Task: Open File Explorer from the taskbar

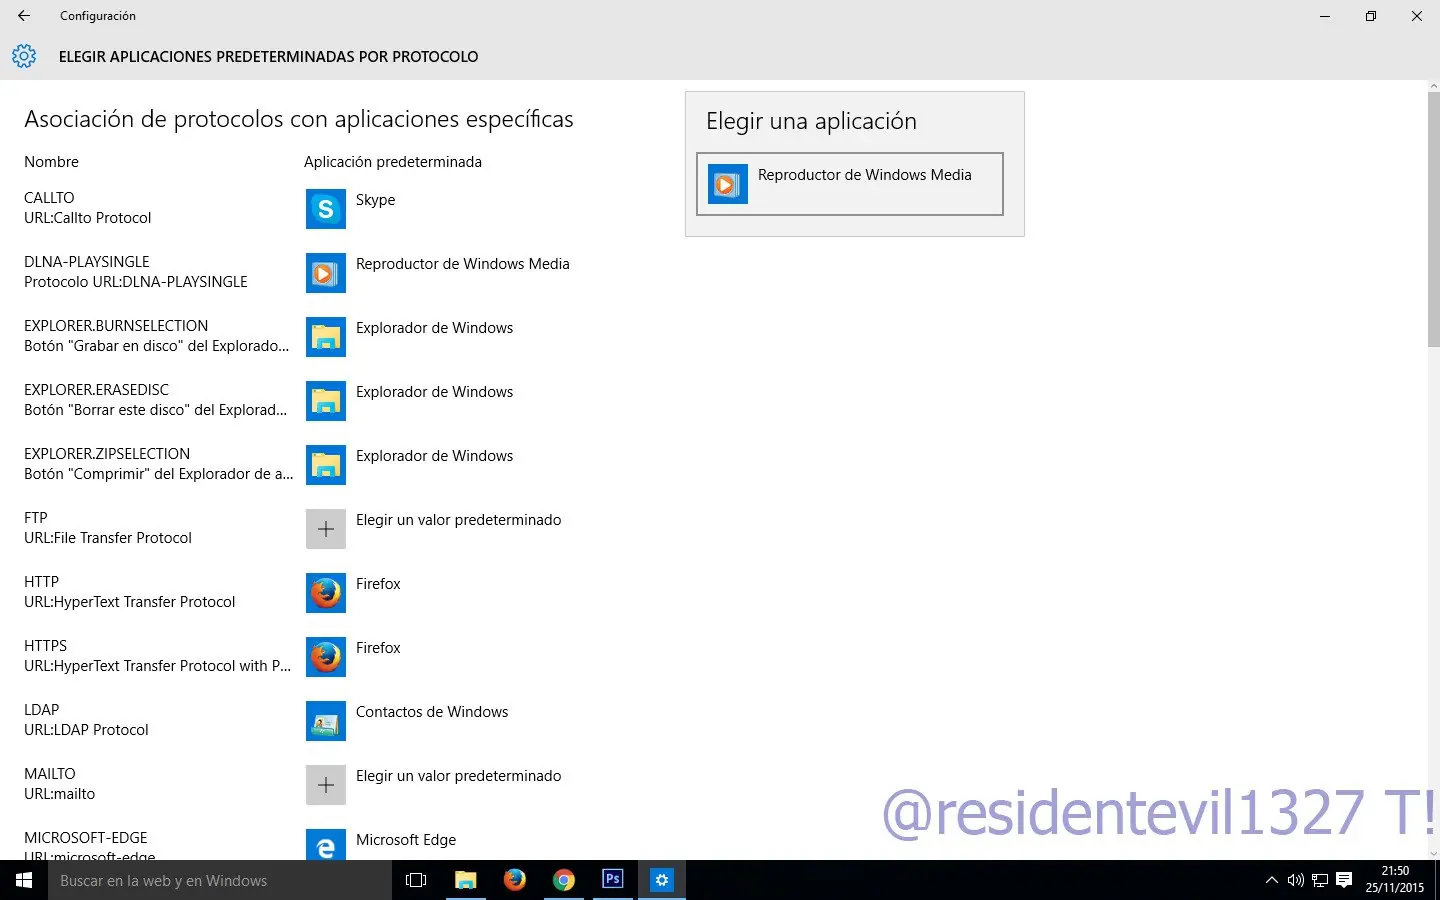Action: tap(465, 880)
